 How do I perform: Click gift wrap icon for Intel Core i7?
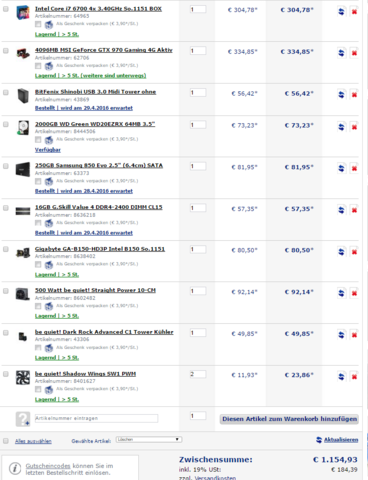49,24
